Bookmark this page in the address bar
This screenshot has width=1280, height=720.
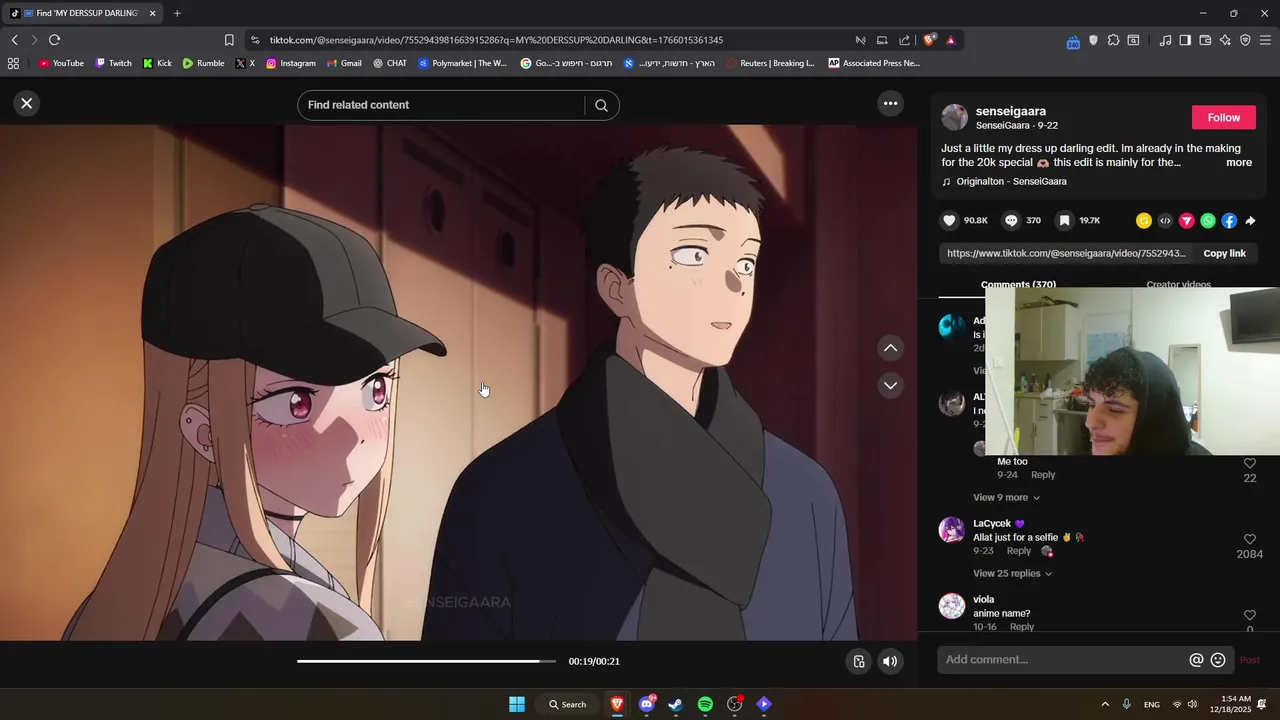[x=229, y=40]
